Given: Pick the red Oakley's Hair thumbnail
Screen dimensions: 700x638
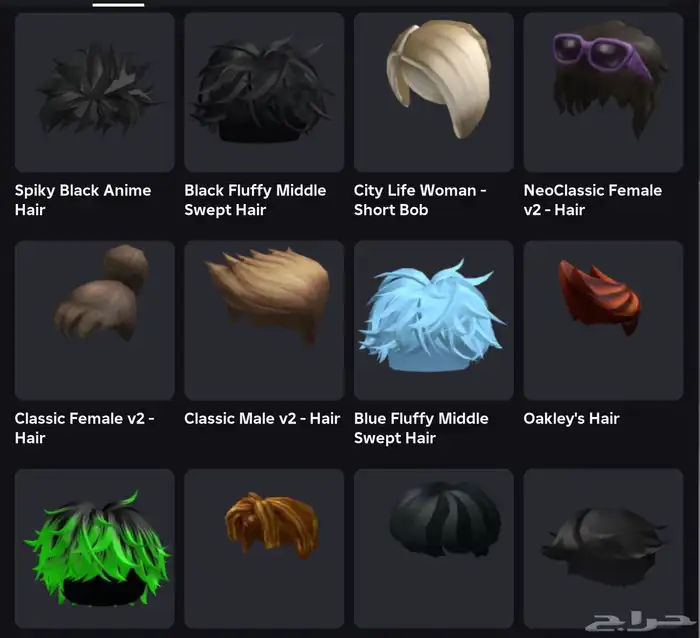Looking at the screenshot, I should (604, 321).
